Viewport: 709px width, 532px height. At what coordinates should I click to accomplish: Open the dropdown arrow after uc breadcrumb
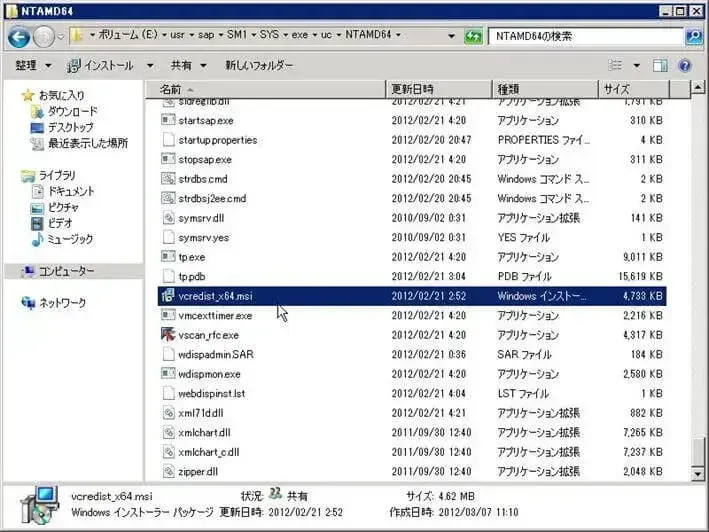339,35
